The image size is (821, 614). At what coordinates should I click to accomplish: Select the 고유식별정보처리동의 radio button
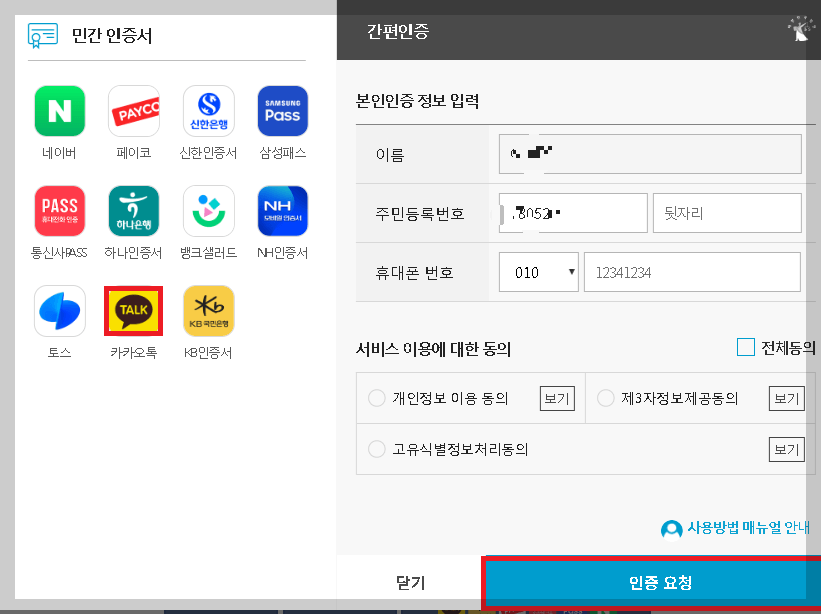pyautogui.click(x=376, y=449)
